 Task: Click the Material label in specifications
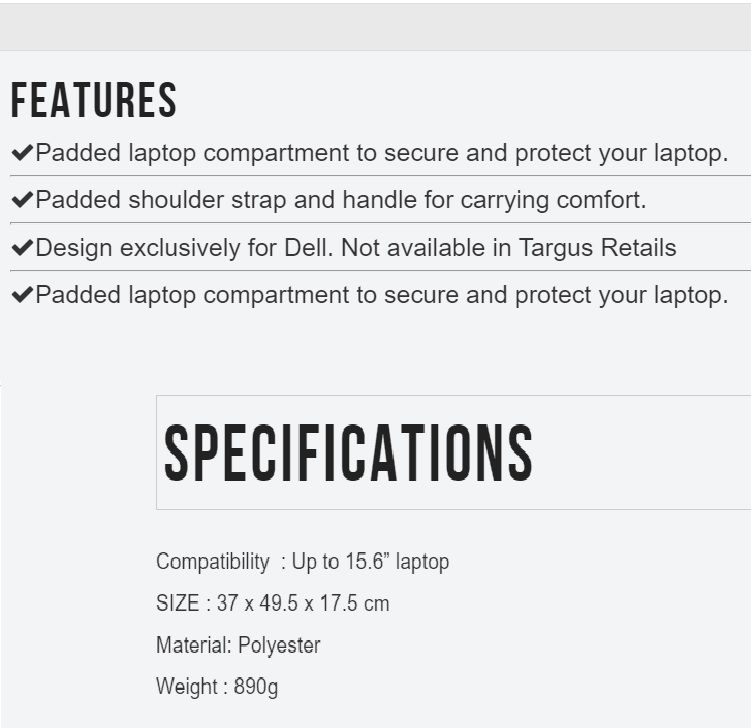tap(194, 645)
